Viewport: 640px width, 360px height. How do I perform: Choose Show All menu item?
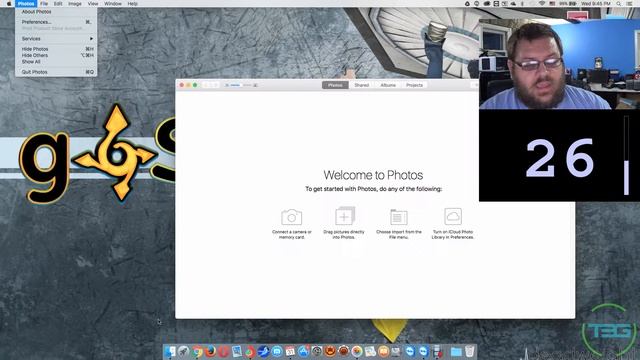pyautogui.click(x=56, y=62)
